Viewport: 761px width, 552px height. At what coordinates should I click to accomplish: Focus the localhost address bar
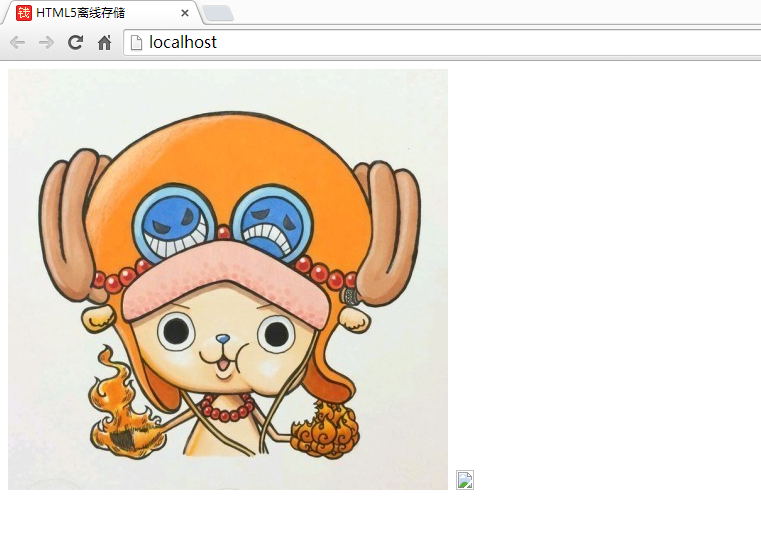(x=442, y=43)
